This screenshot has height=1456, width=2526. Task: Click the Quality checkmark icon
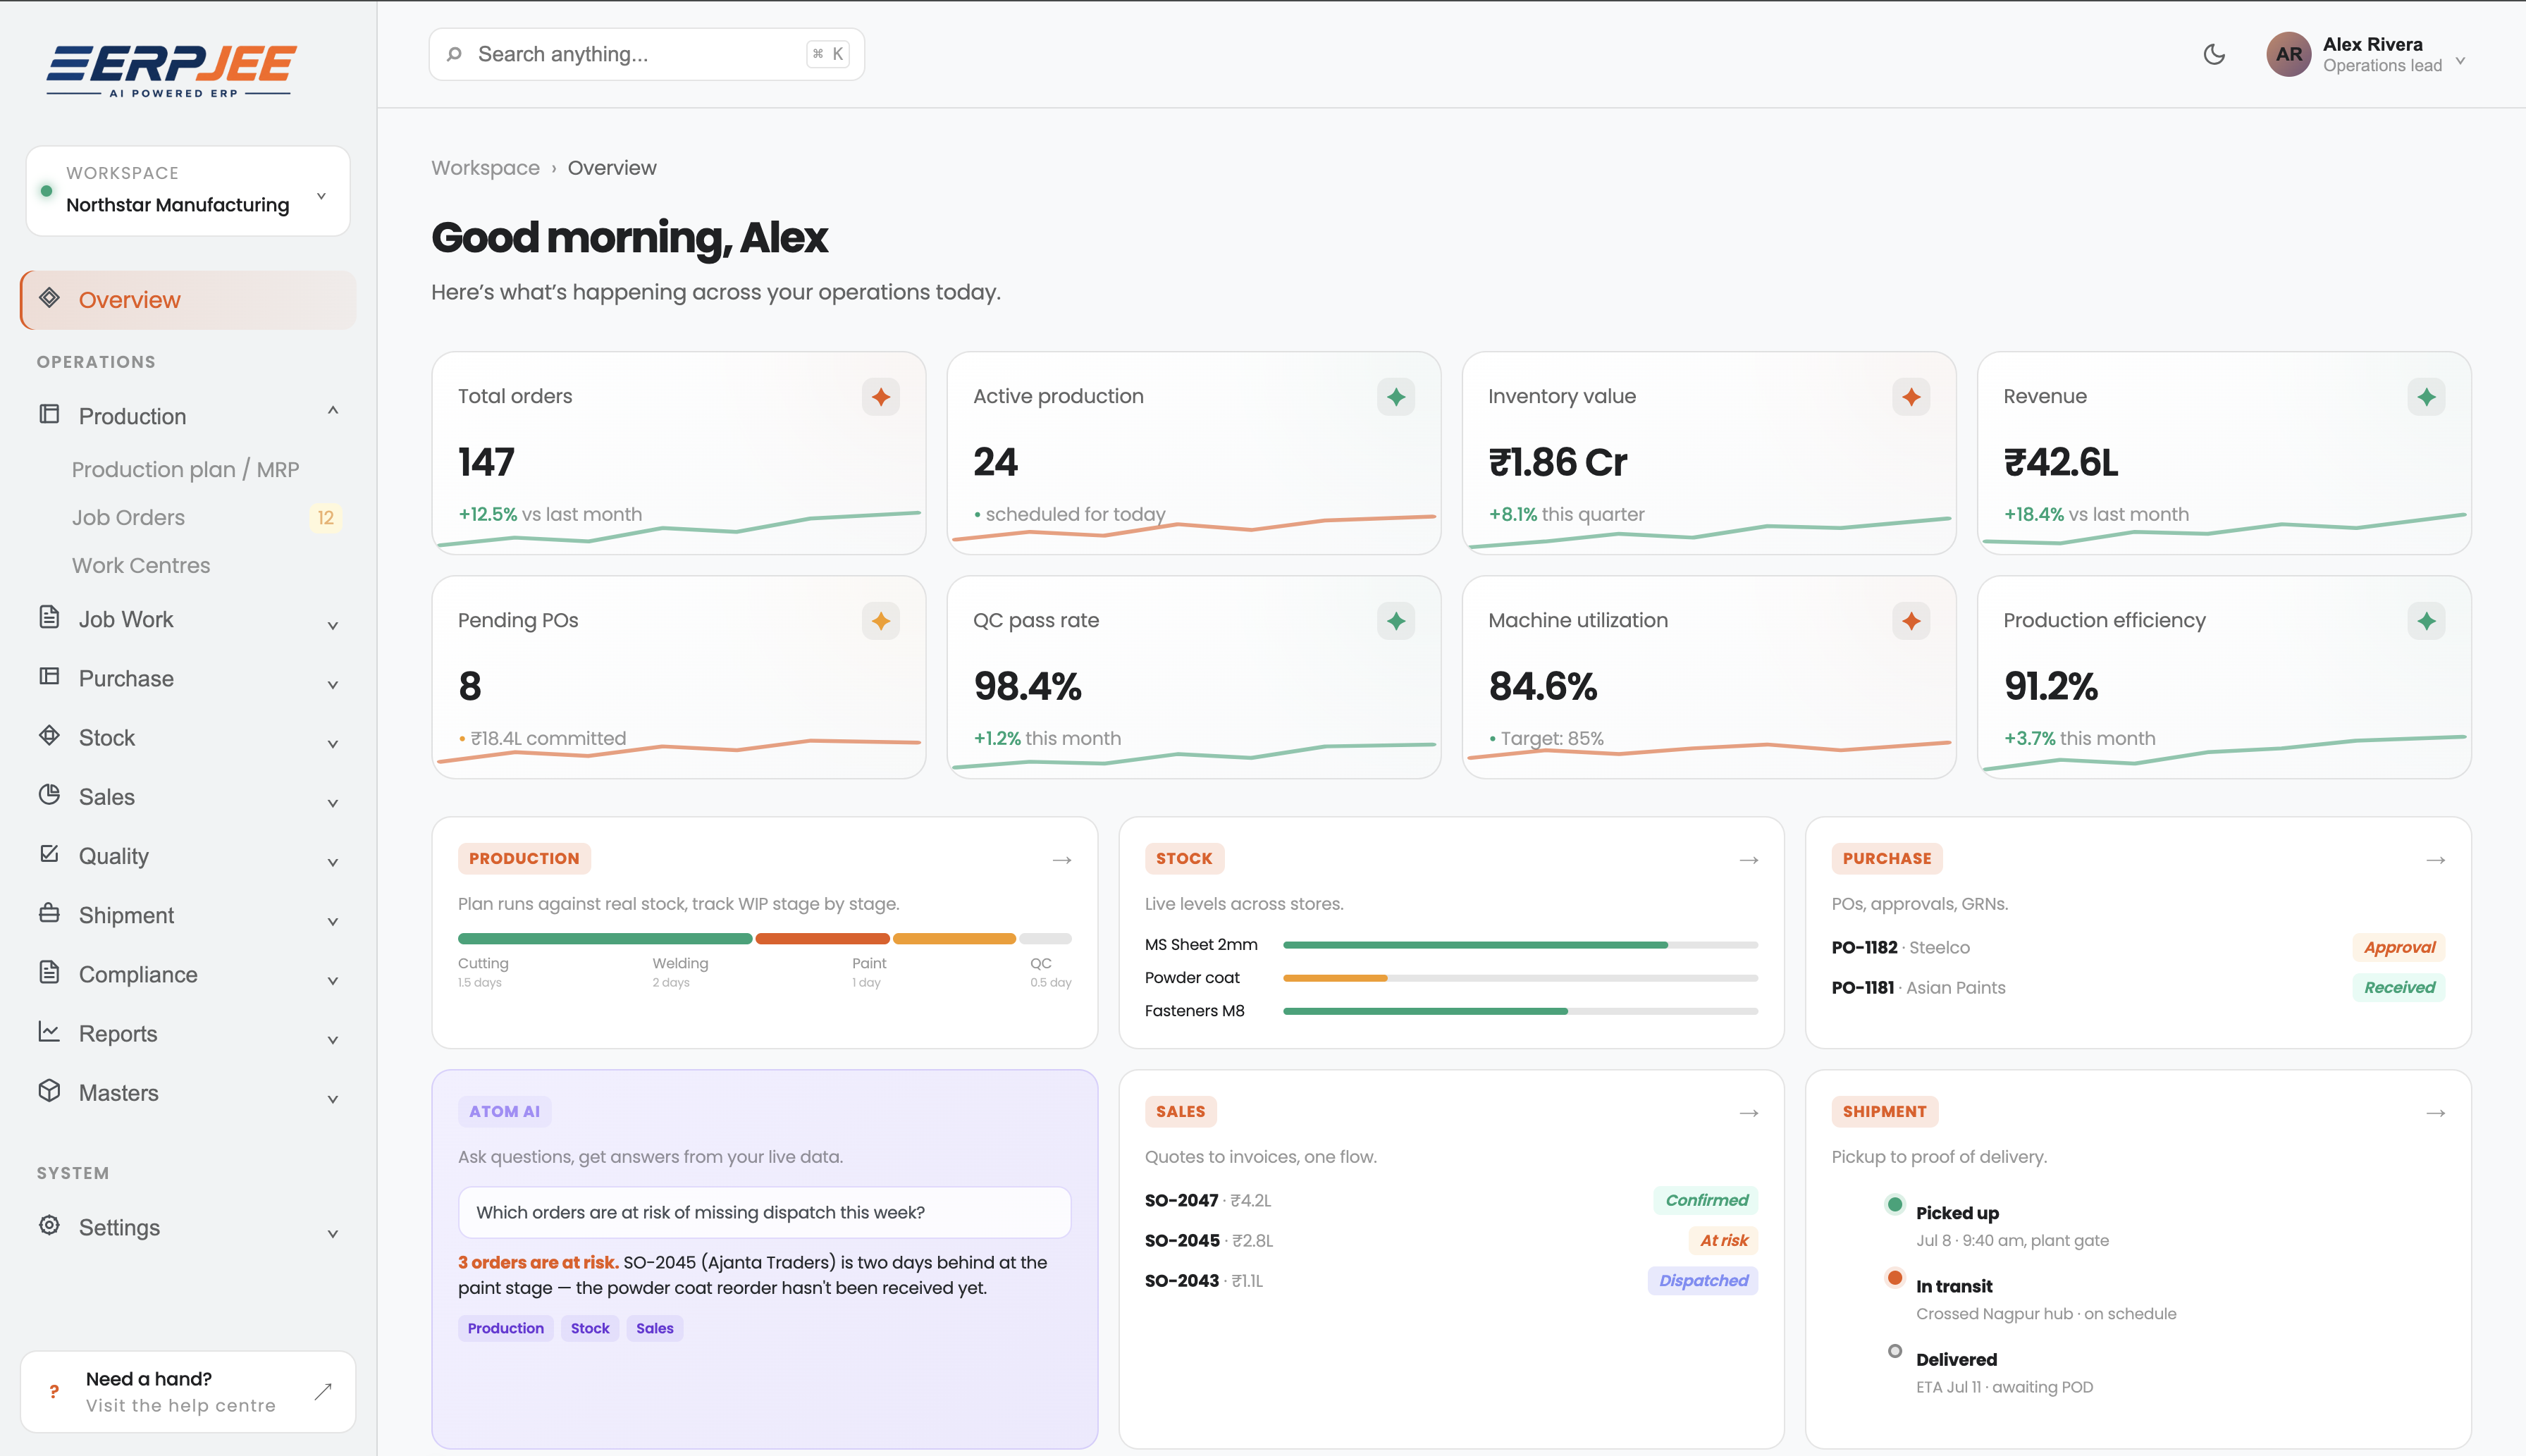pyautogui.click(x=49, y=853)
